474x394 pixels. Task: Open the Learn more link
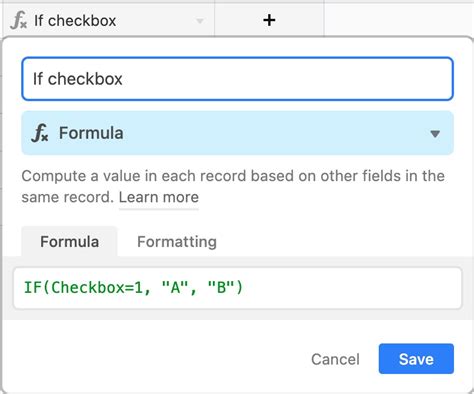(x=159, y=197)
